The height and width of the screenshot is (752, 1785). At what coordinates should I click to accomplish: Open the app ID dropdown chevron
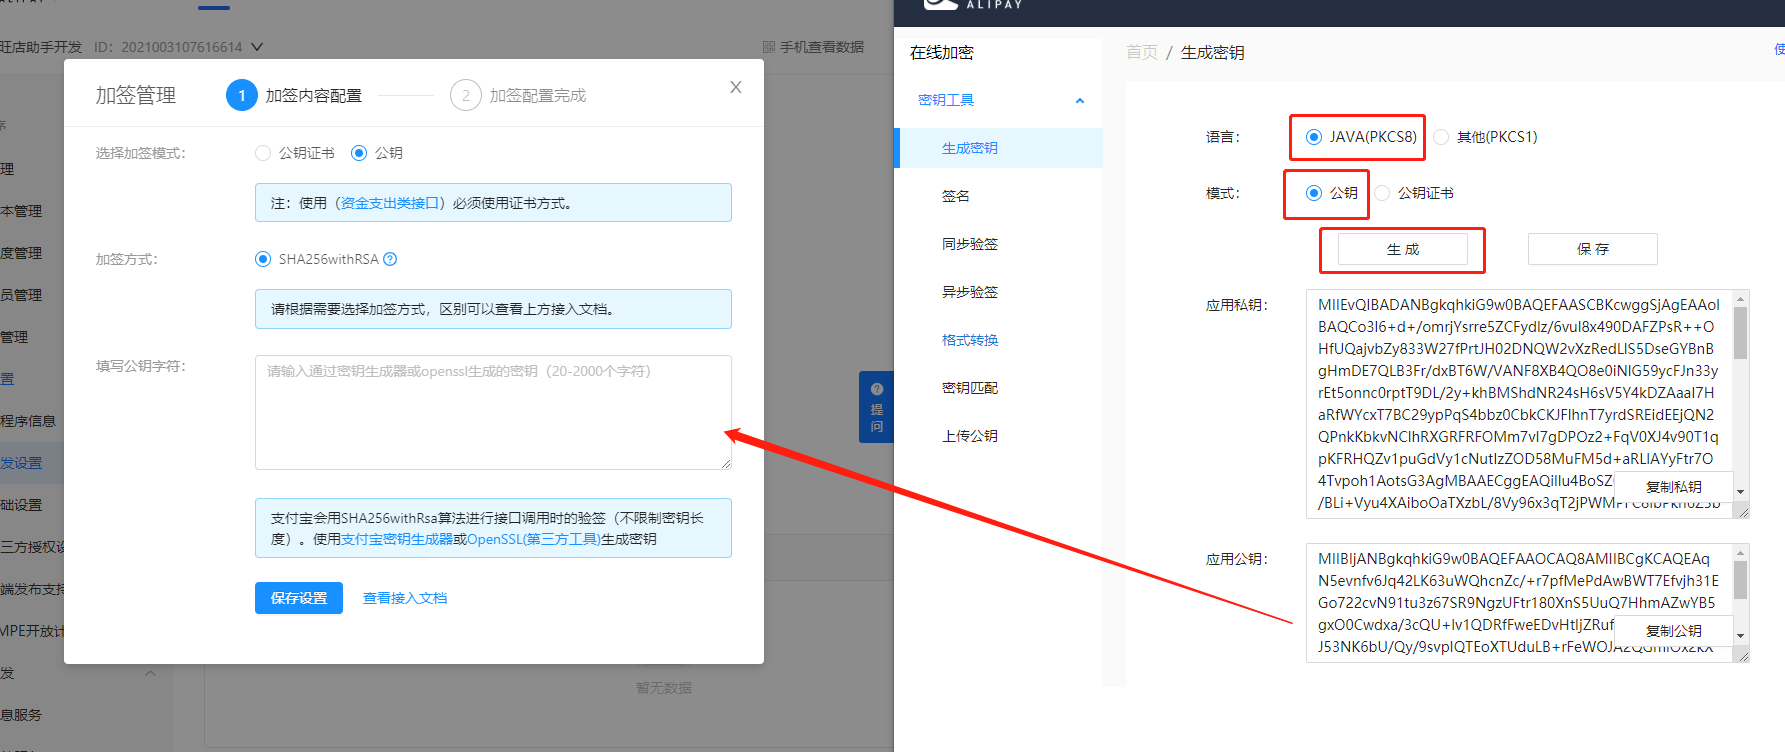pyautogui.click(x=257, y=47)
